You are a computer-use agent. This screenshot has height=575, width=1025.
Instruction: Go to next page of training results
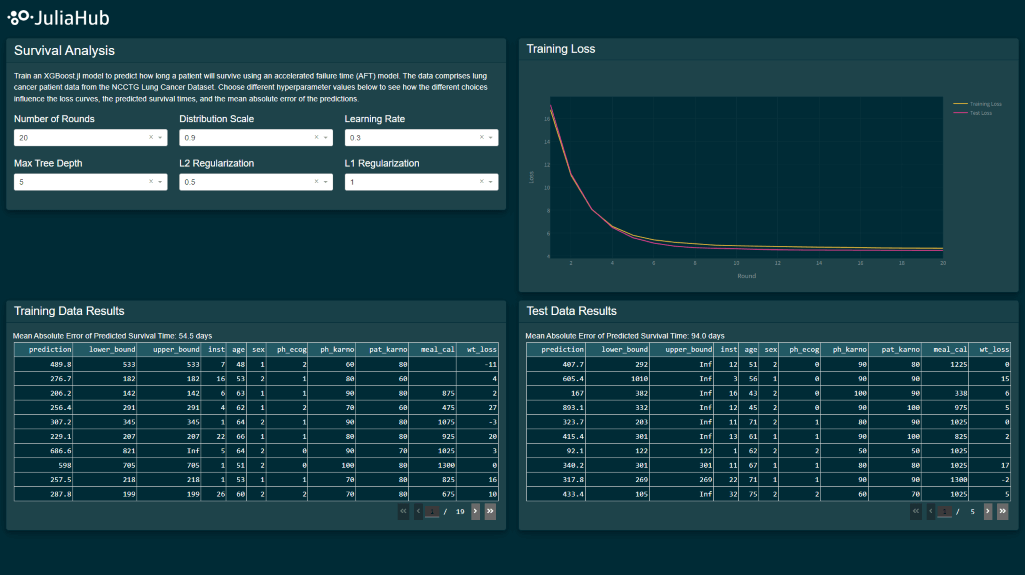point(475,511)
